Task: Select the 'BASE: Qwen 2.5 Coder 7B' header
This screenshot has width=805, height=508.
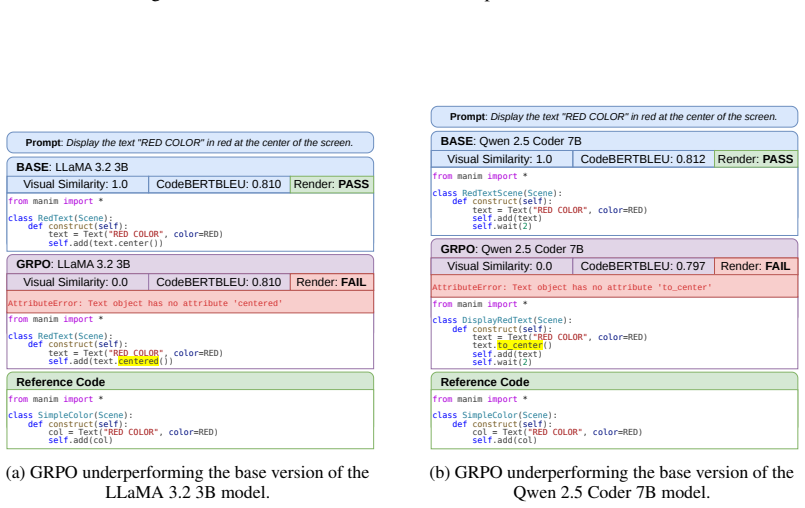Action: 614,141
